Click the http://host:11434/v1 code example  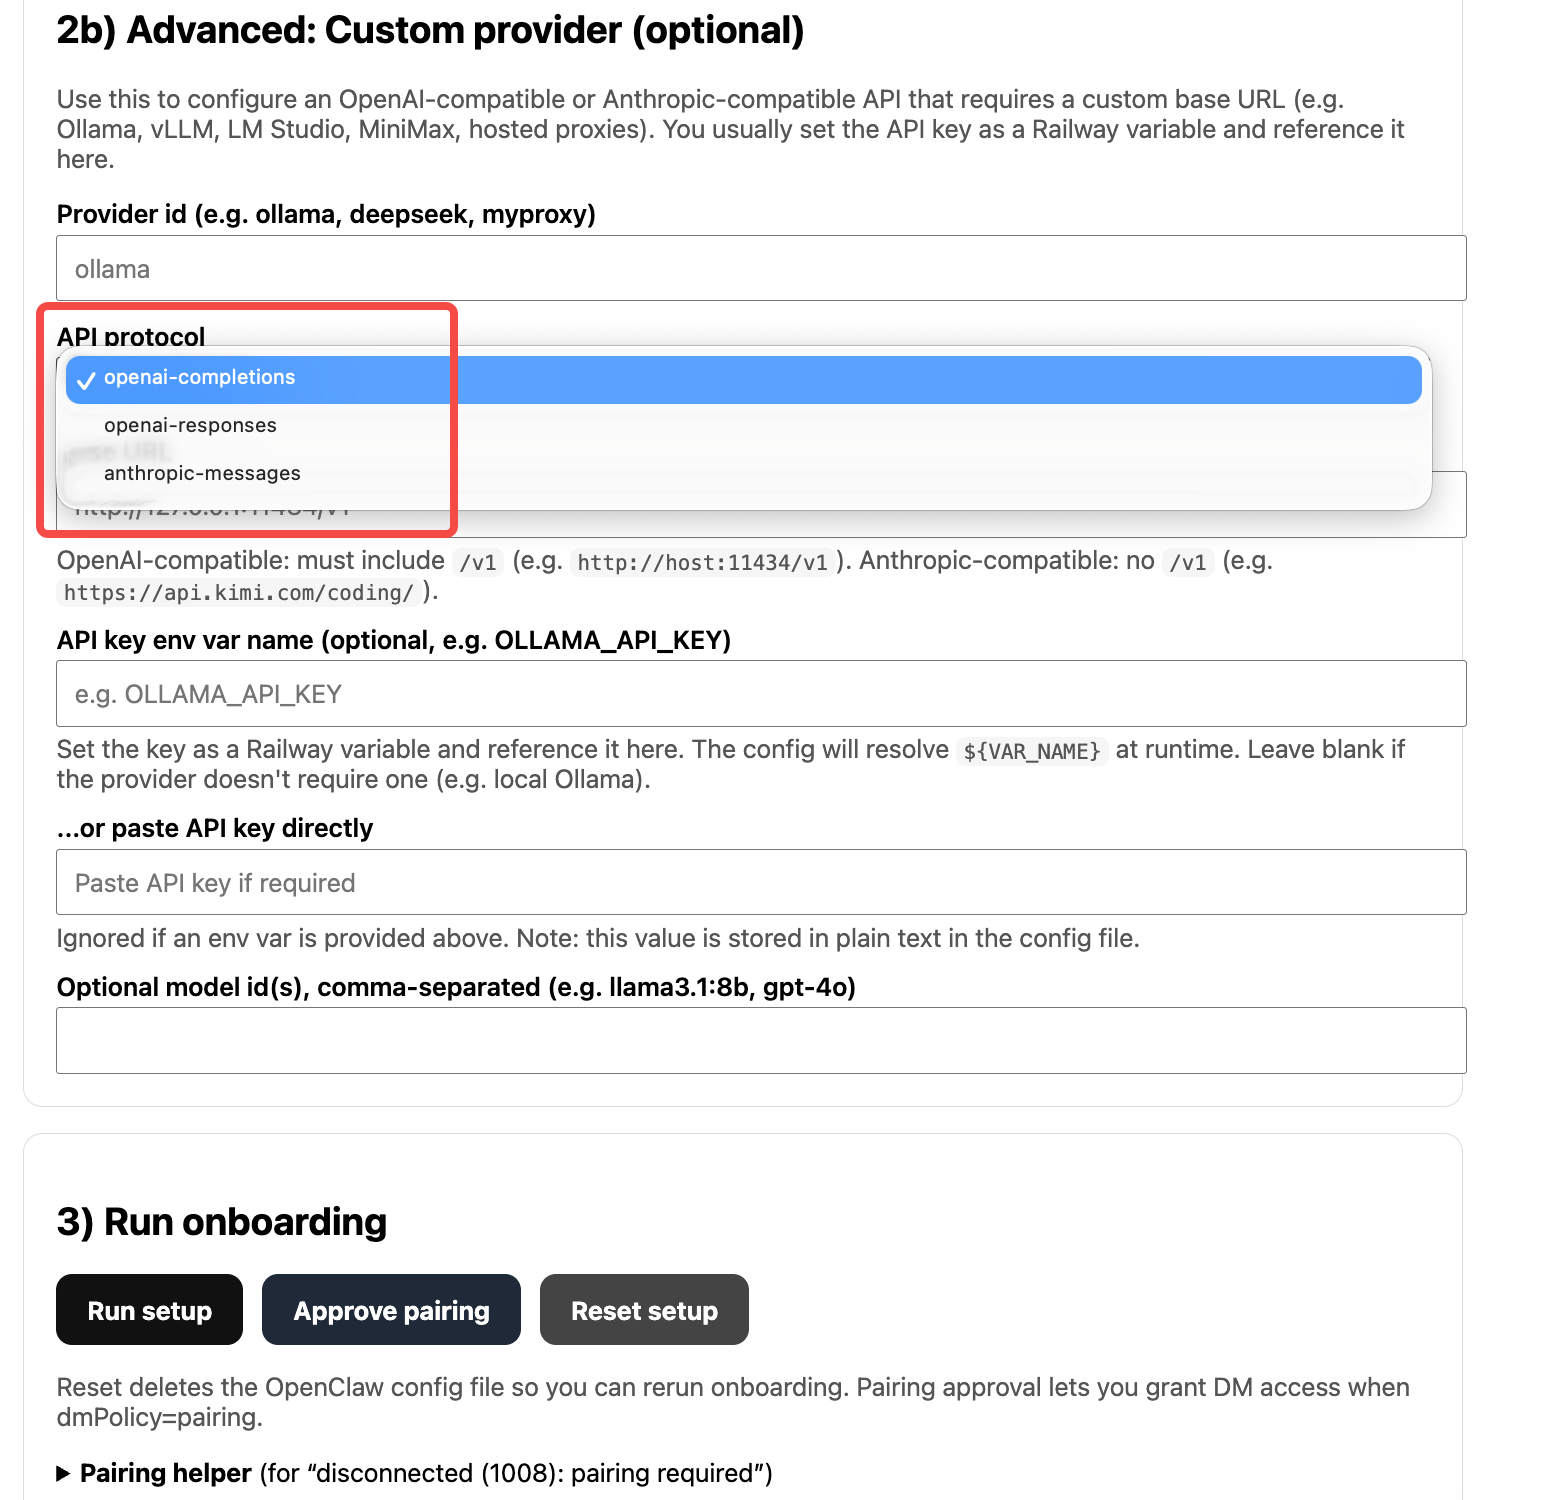(702, 563)
